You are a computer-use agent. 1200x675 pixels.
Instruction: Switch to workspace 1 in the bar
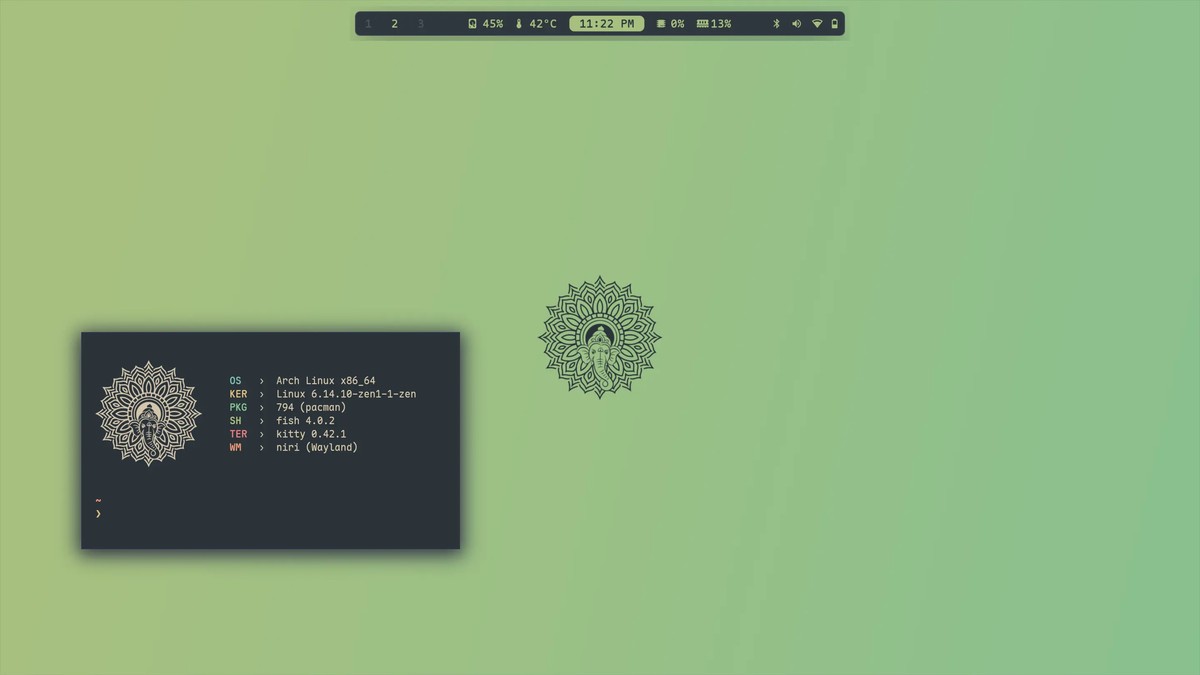(368, 24)
